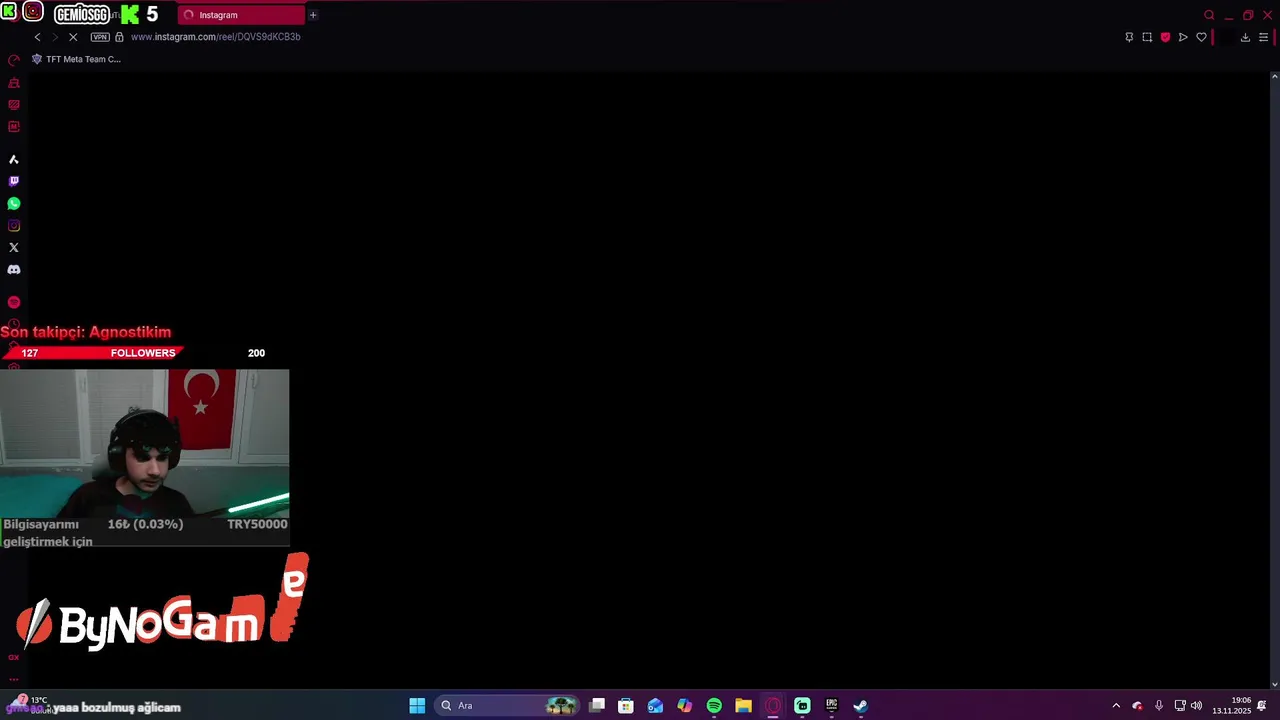Screen dimensions: 1280x720
Task: Open the third red sidebar panel icon
Action: (x=14, y=105)
